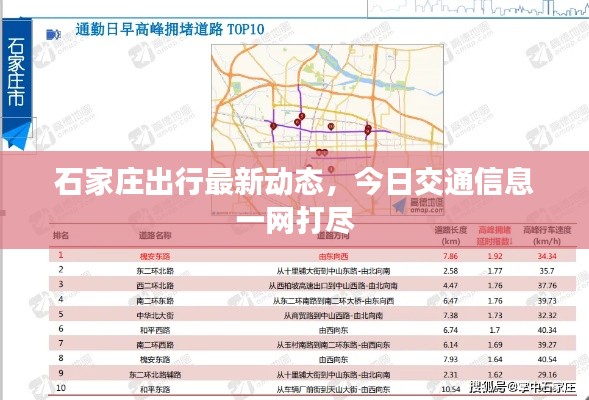Screen dimensions: 589x400
Task: Click the speed value 32.32
Action: tap(547, 315)
